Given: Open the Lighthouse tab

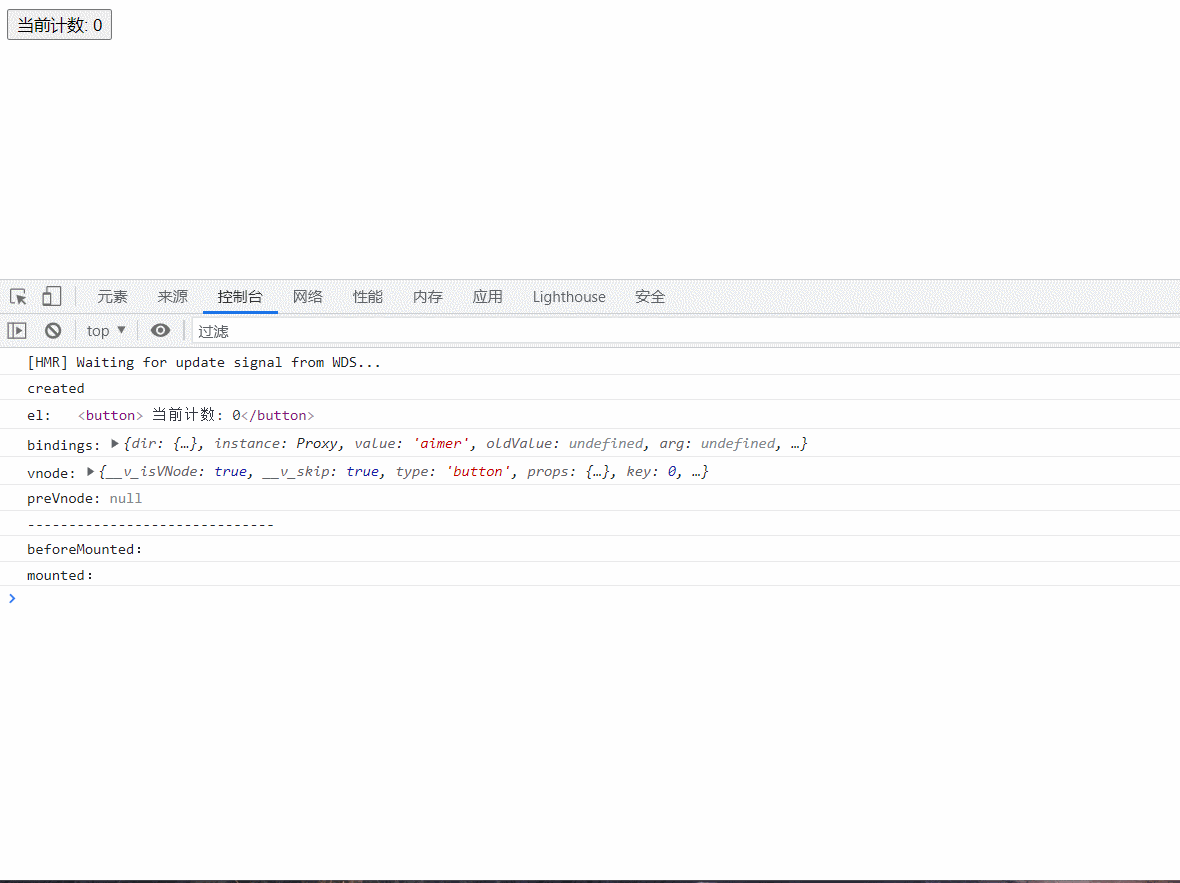Looking at the screenshot, I should coord(569,297).
